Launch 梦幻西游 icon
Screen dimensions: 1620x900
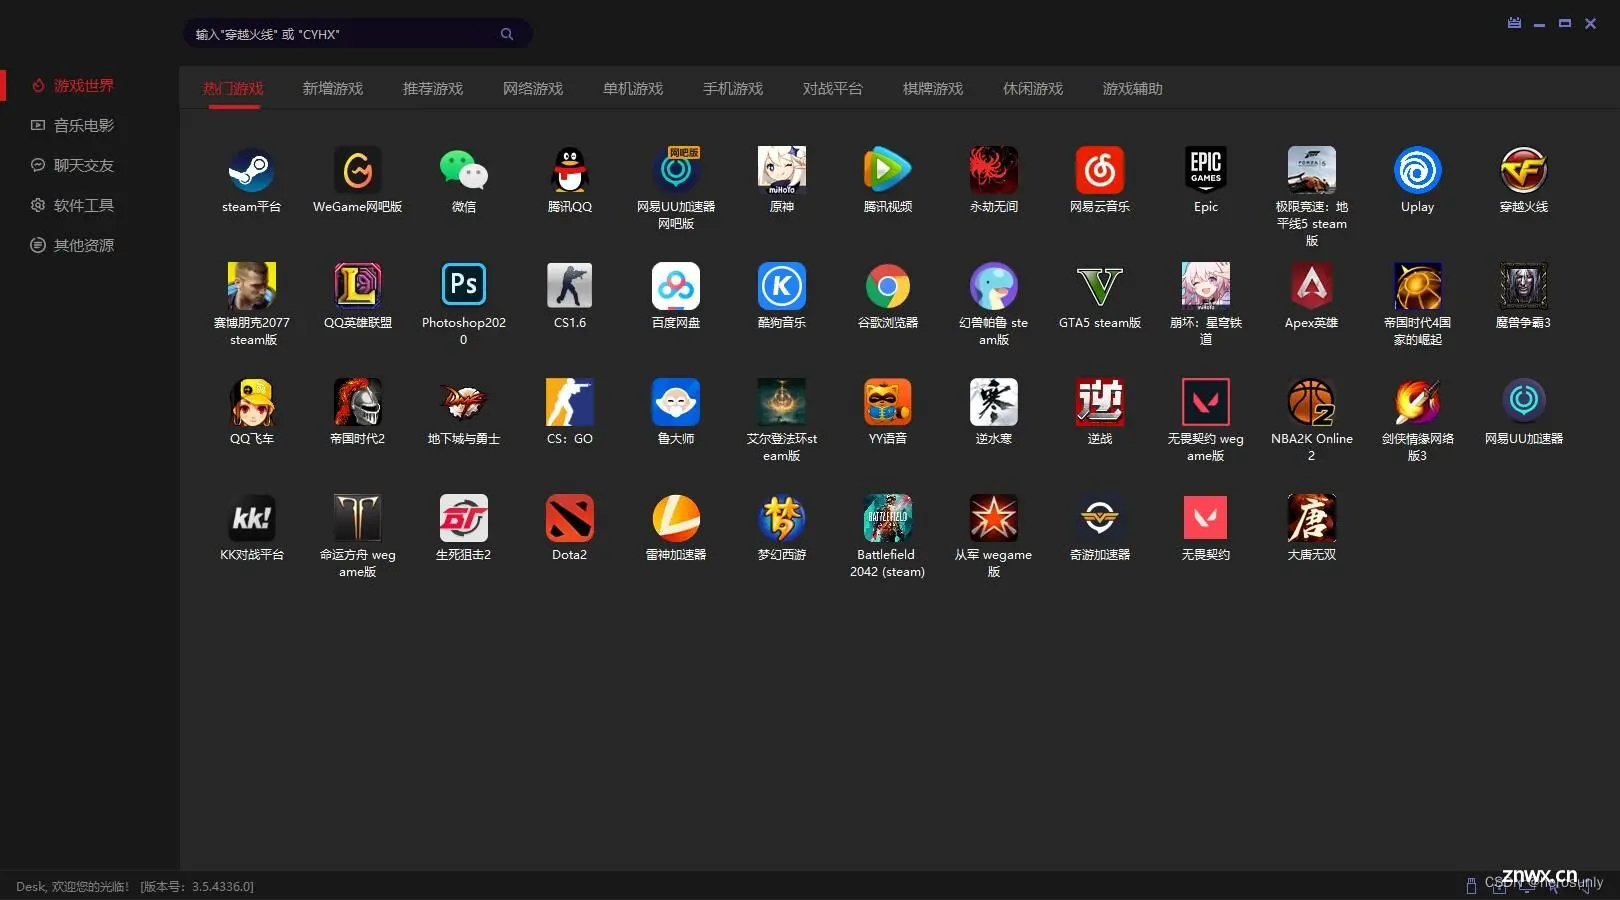(x=782, y=519)
